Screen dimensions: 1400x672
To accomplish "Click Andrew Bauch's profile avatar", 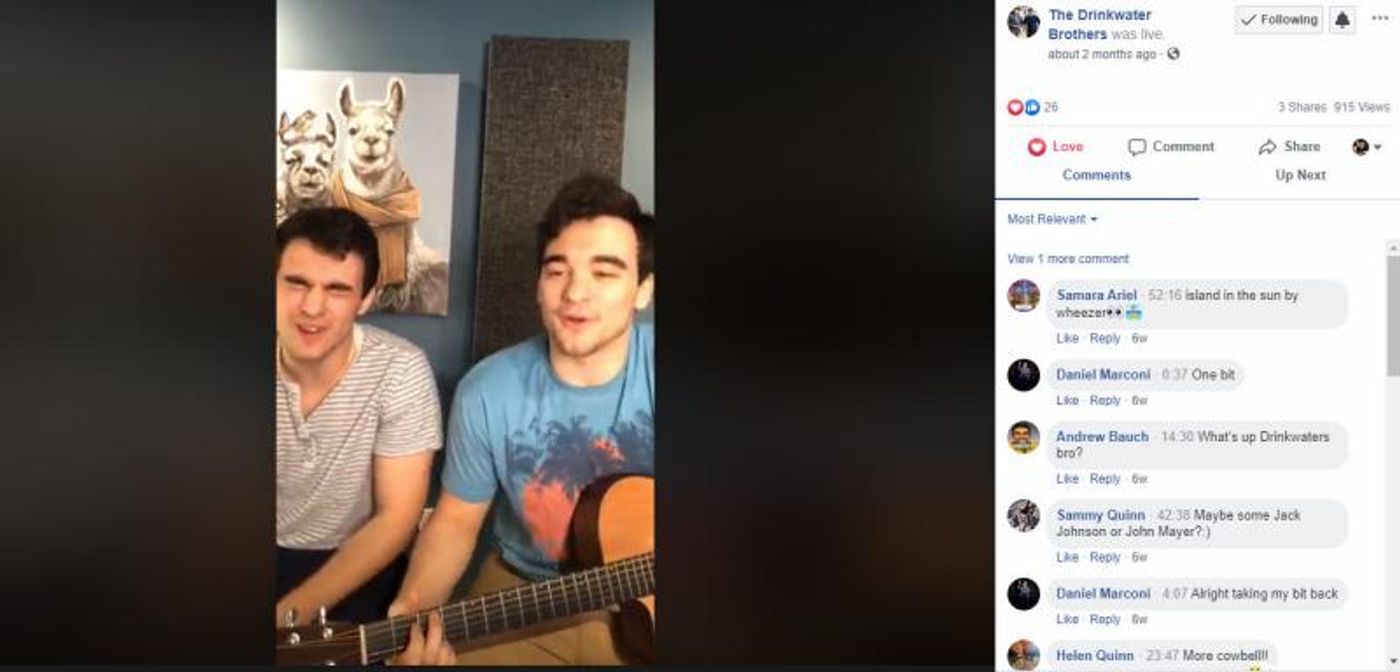I will point(1023,437).
